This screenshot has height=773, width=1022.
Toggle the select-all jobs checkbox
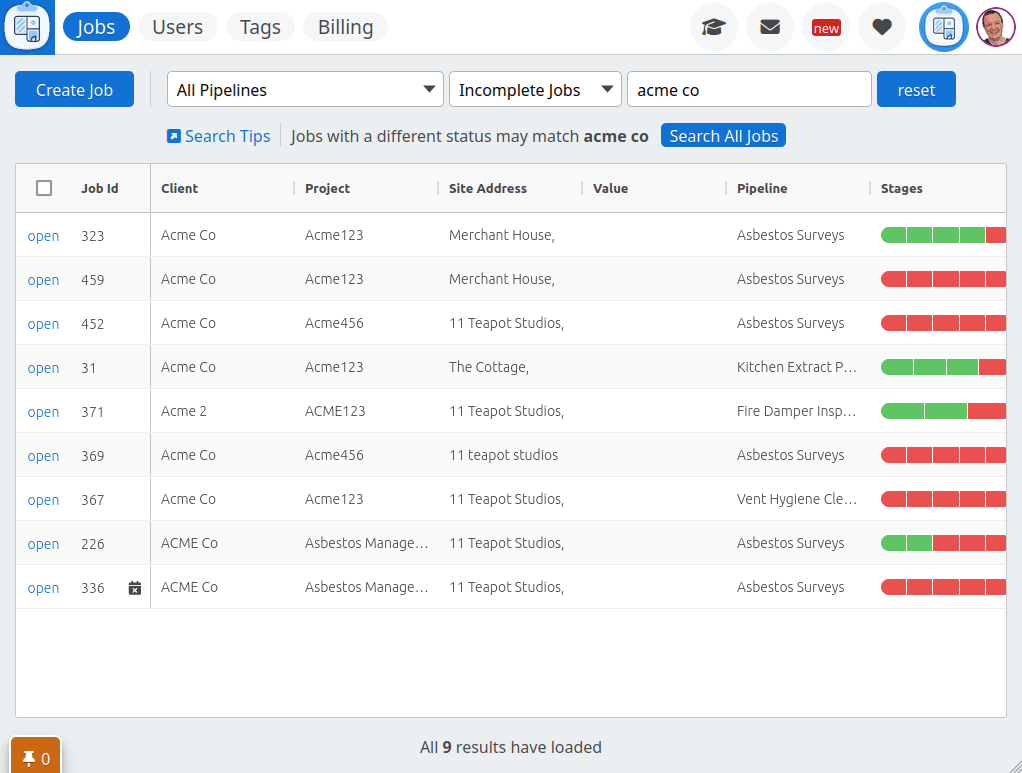(44, 188)
